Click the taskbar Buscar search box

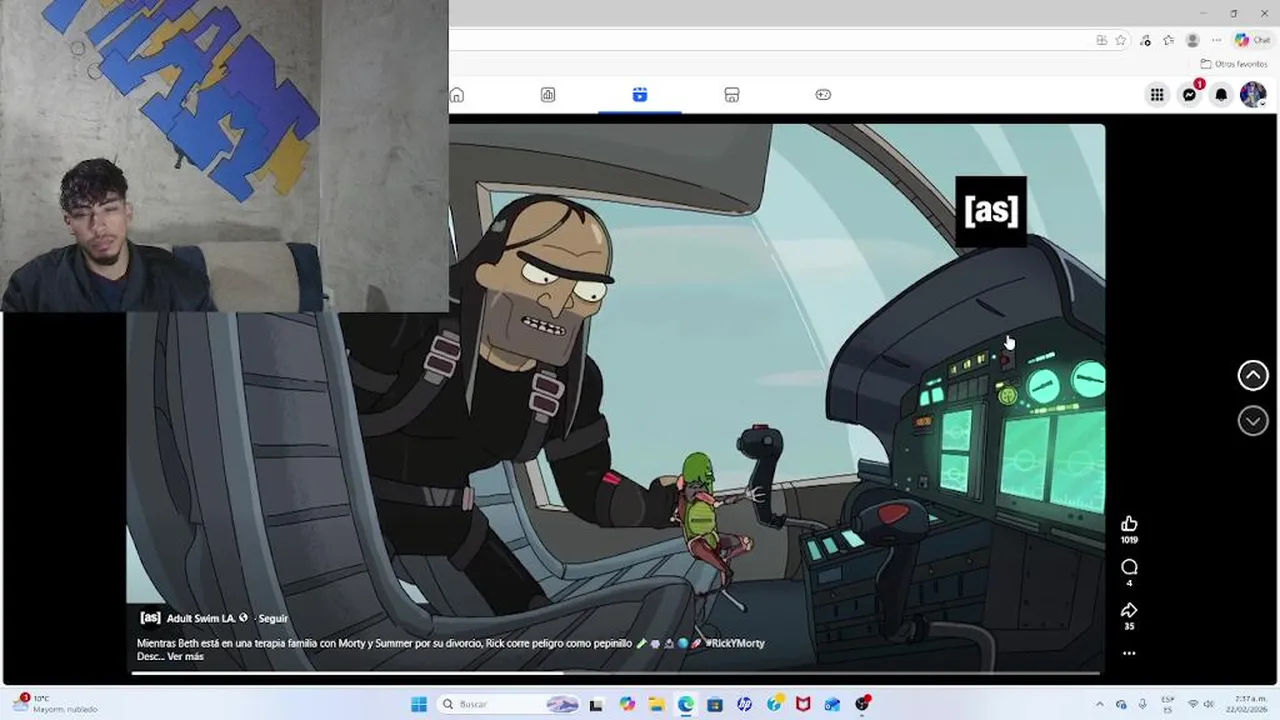509,704
